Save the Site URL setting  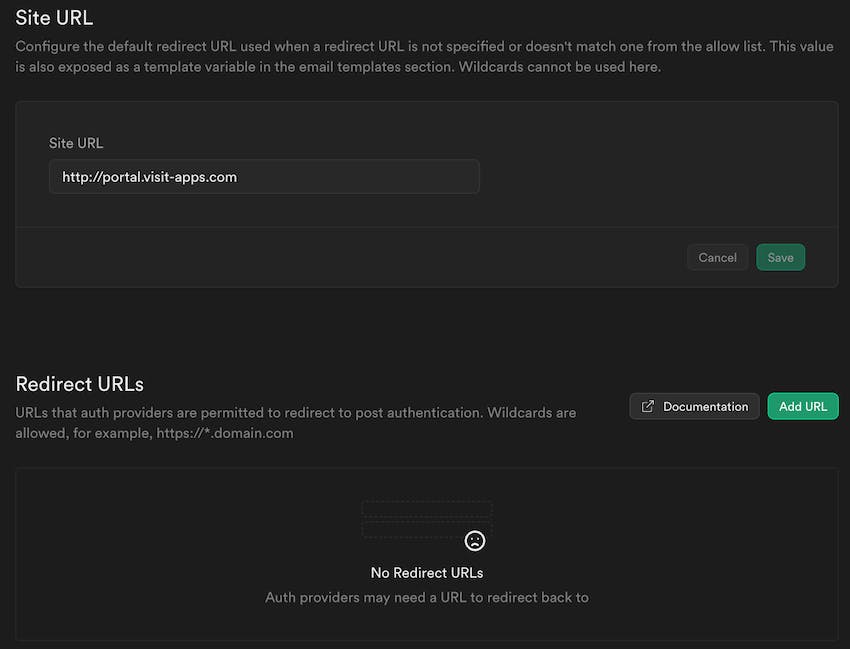(x=781, y=258)
